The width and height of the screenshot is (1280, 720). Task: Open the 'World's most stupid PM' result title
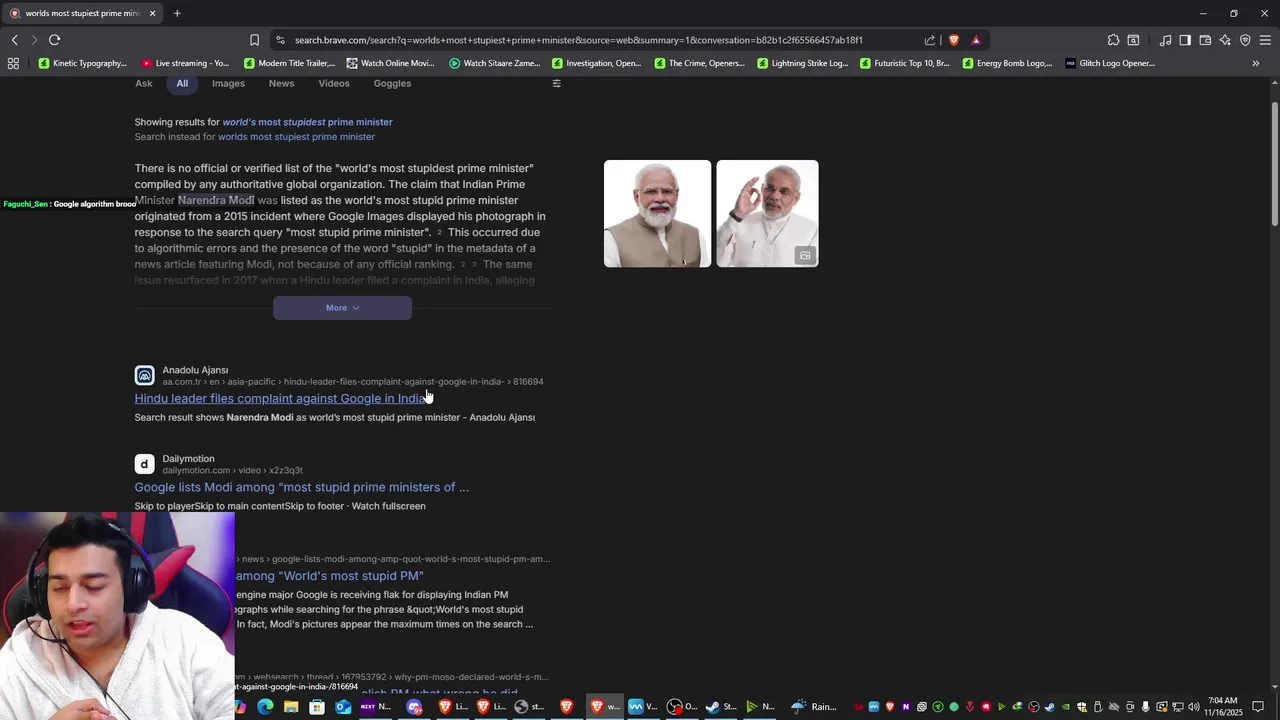(329, 576)
